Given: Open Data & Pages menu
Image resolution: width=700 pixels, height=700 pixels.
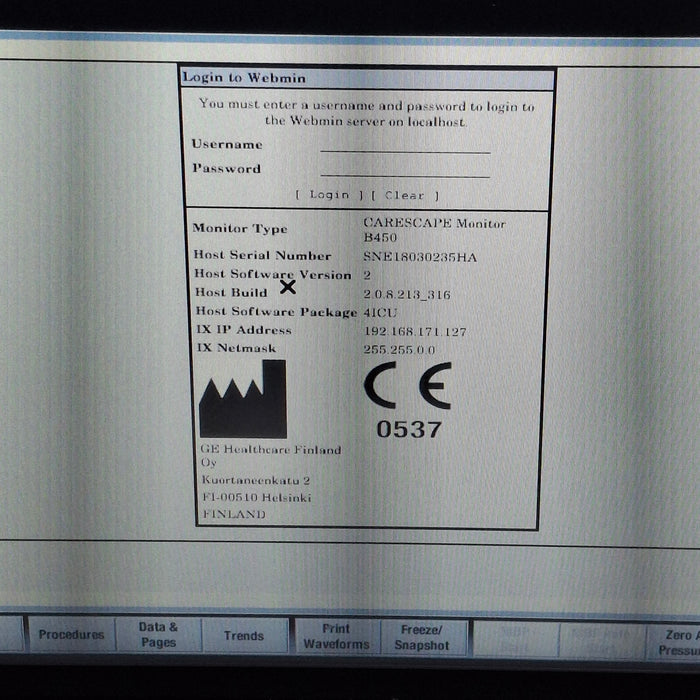Looking at the screenshot, I should [x=158, y=634].
